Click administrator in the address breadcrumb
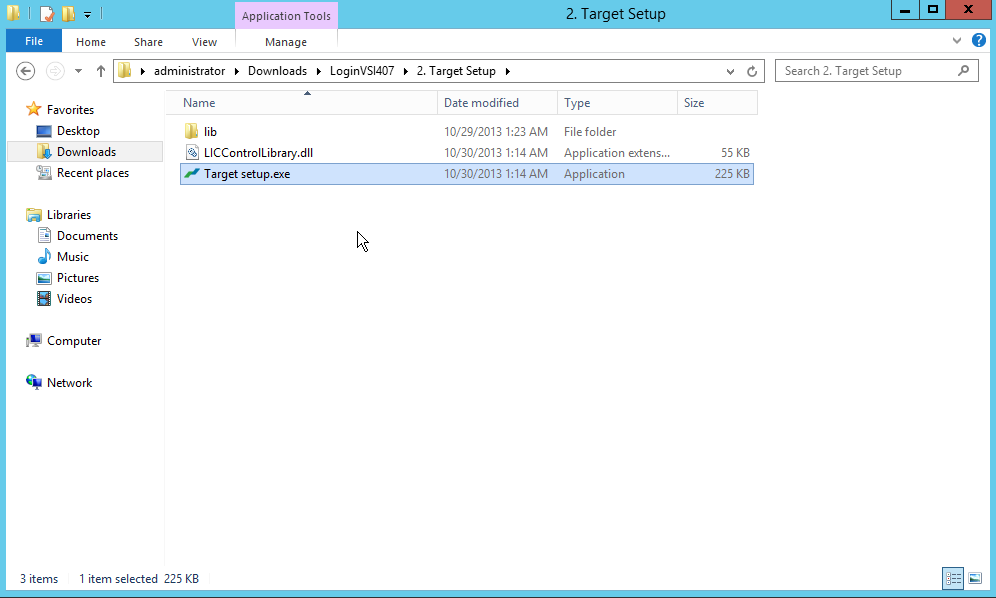The height and width of the screenshot is (598, 996). pos(189,71)
